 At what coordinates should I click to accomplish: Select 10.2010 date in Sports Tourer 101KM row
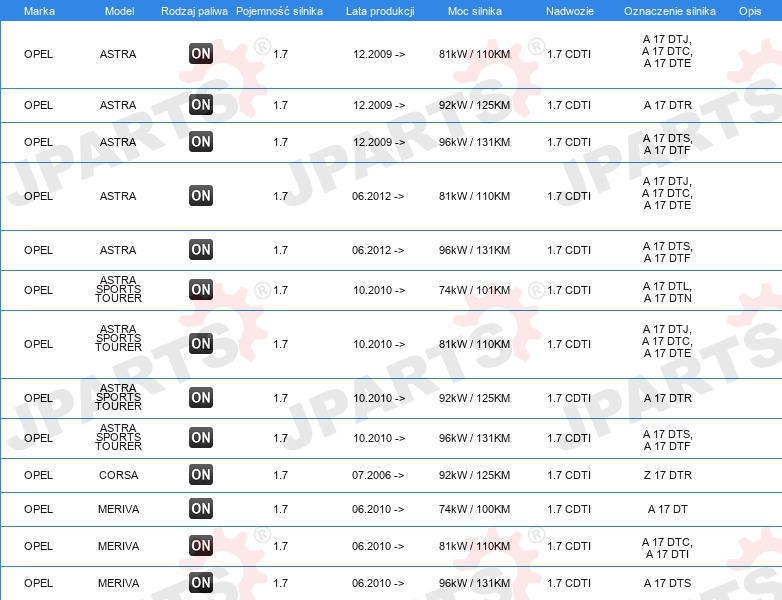379,290
